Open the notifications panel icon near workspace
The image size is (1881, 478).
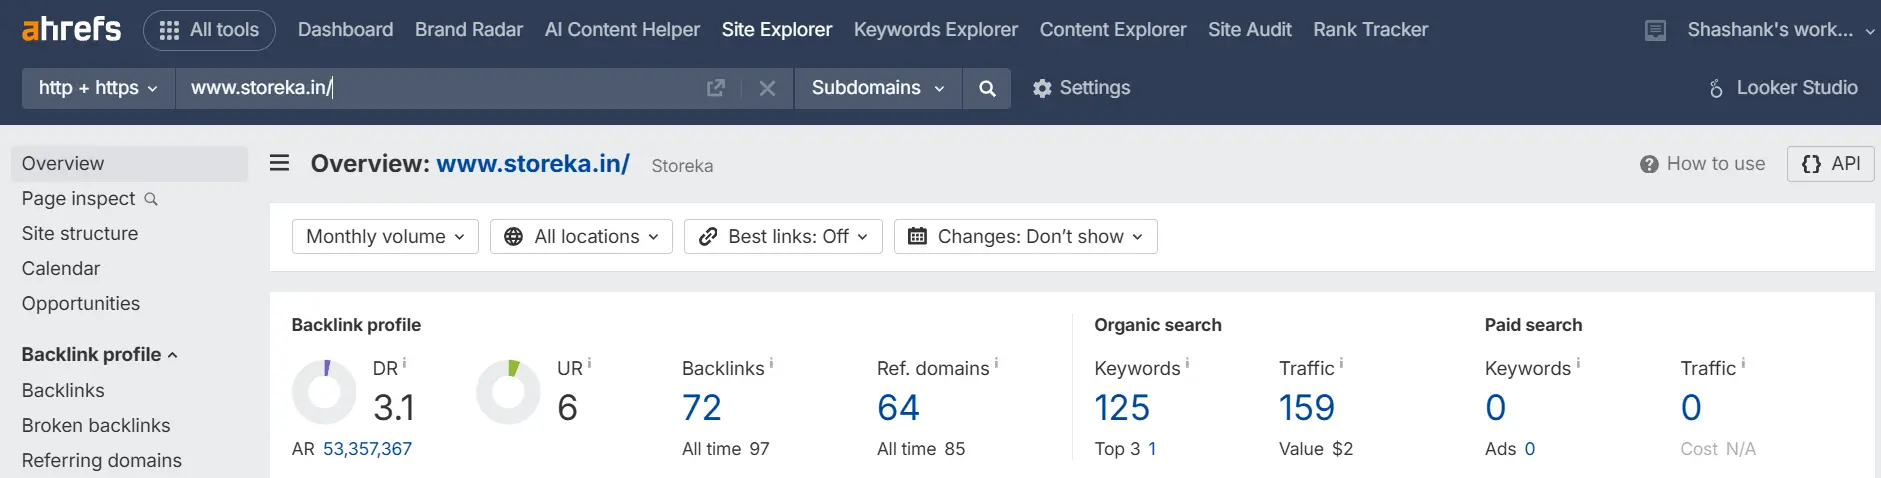pyautogui.click(x=1656, y=31)
